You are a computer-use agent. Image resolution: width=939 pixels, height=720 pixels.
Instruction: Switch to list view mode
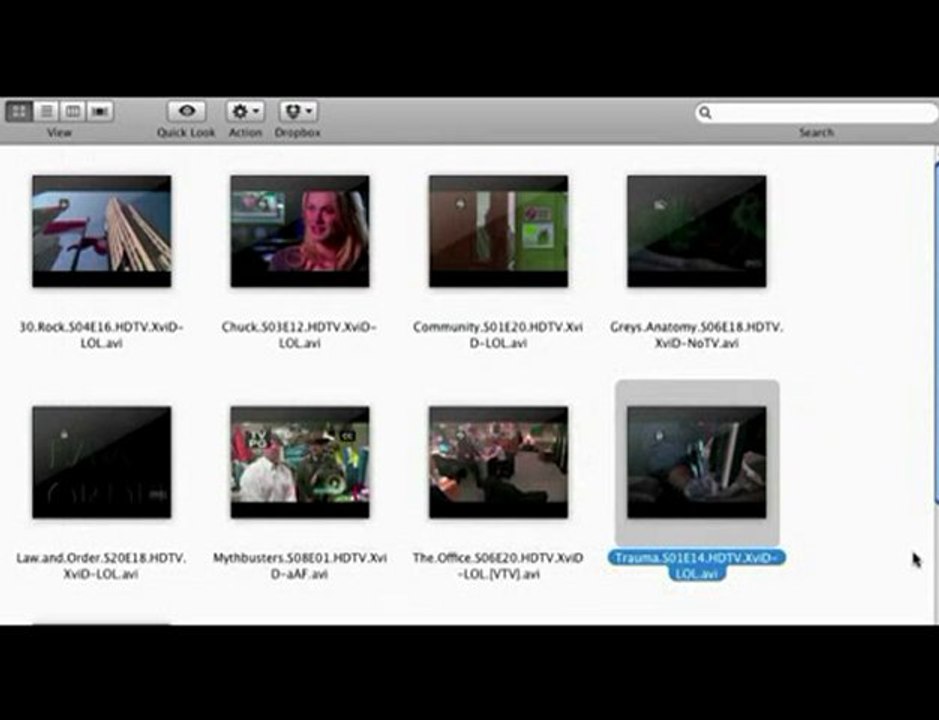(46, 111)
